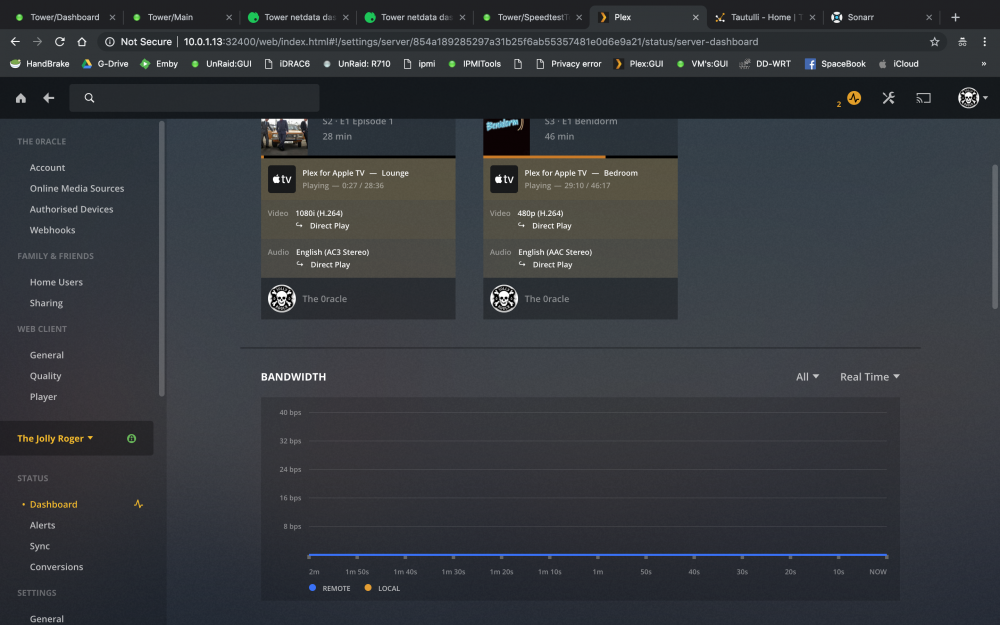Open Home Users settings
Viewport: 1000px width, 625px height.
[56, 283]
